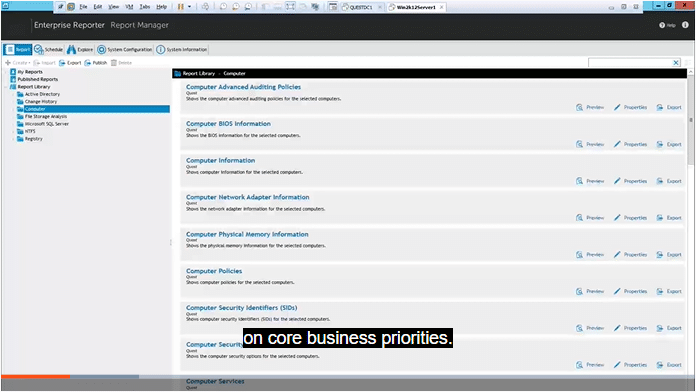
Task: Preview the Computer Information report
Action: (590, 181)
